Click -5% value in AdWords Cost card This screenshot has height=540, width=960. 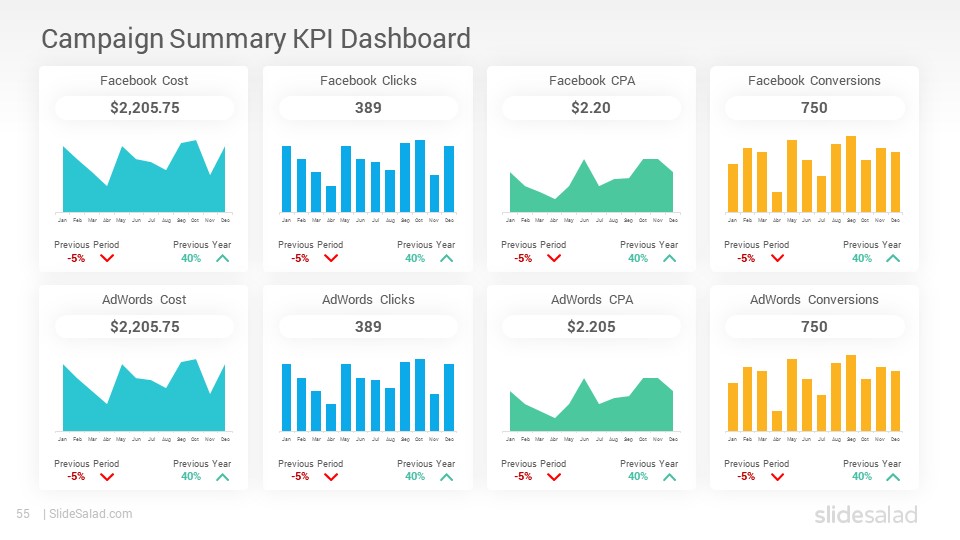tap(76, 476)
